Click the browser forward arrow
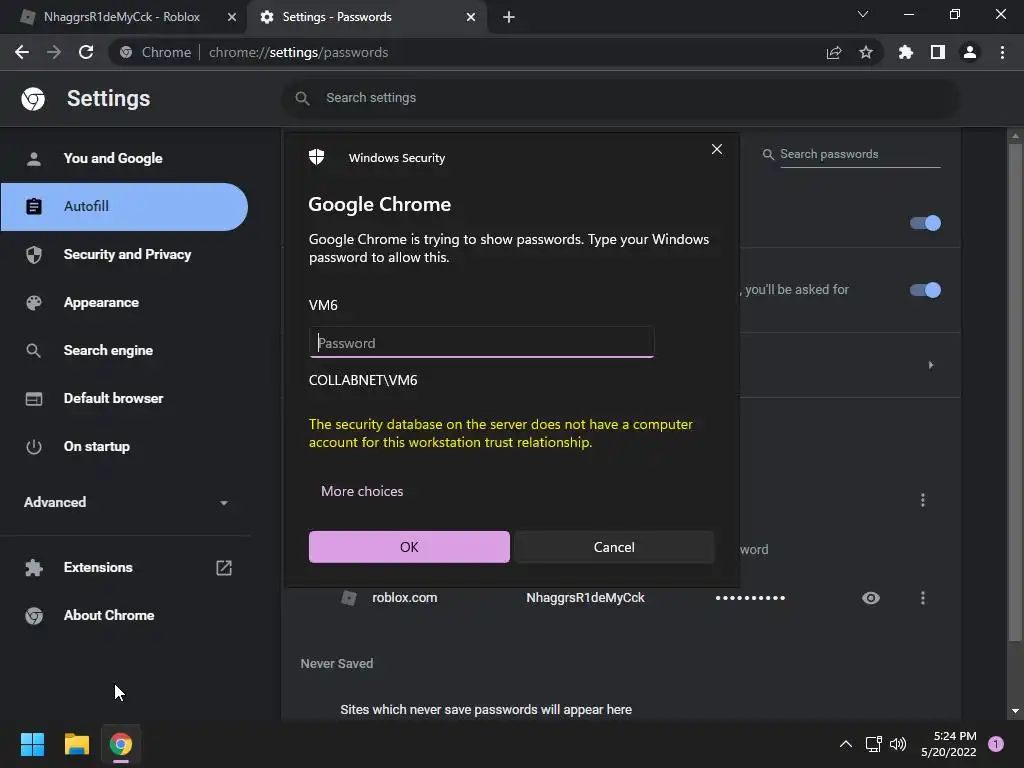Viewport: 1024px width, 768px height. pyautogui.click(x=54, y=52)
